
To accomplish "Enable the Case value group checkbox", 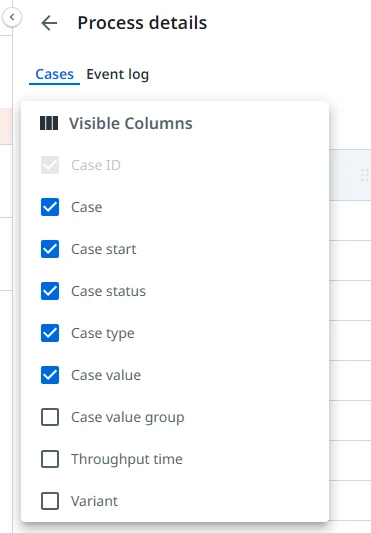I will click(x=50, y=417).
